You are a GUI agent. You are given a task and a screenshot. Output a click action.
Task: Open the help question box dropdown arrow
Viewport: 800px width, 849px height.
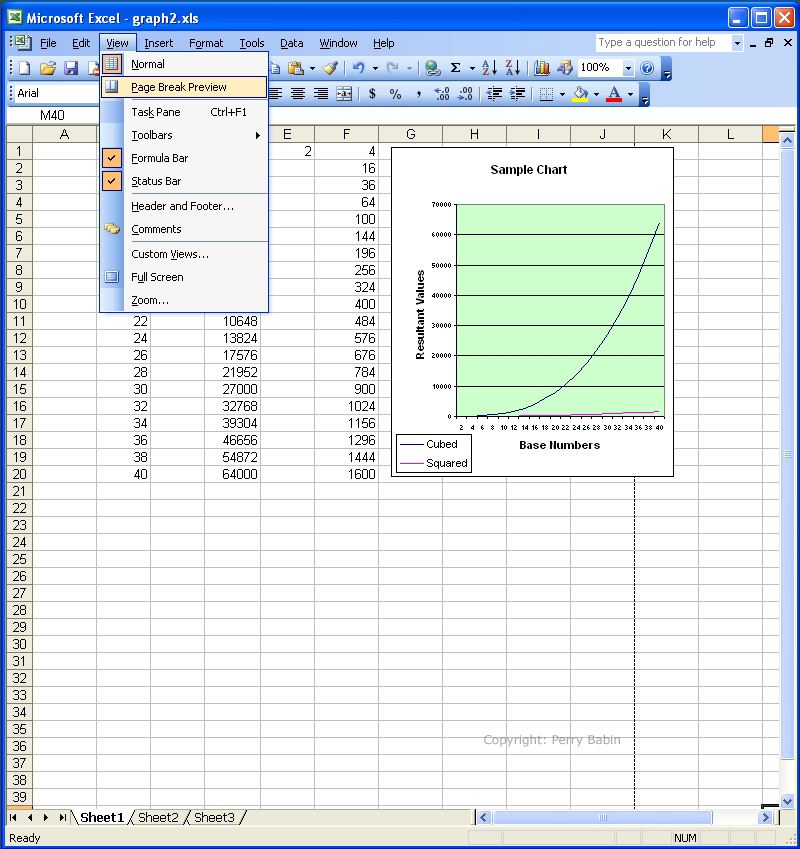tap(737, 43)
